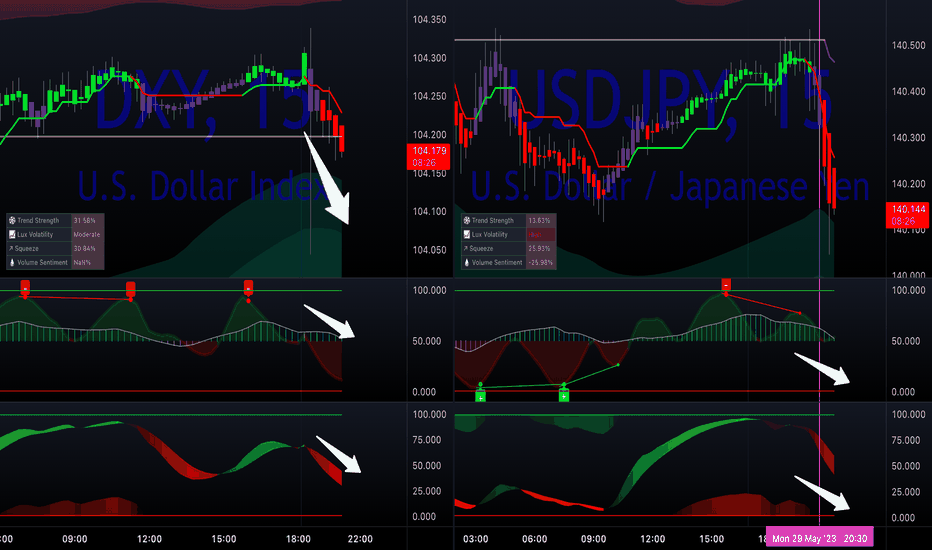Click the Squeeze arrow icon in DXY table
The height and width of the screenshot is (550, 932).
[11, 249]
